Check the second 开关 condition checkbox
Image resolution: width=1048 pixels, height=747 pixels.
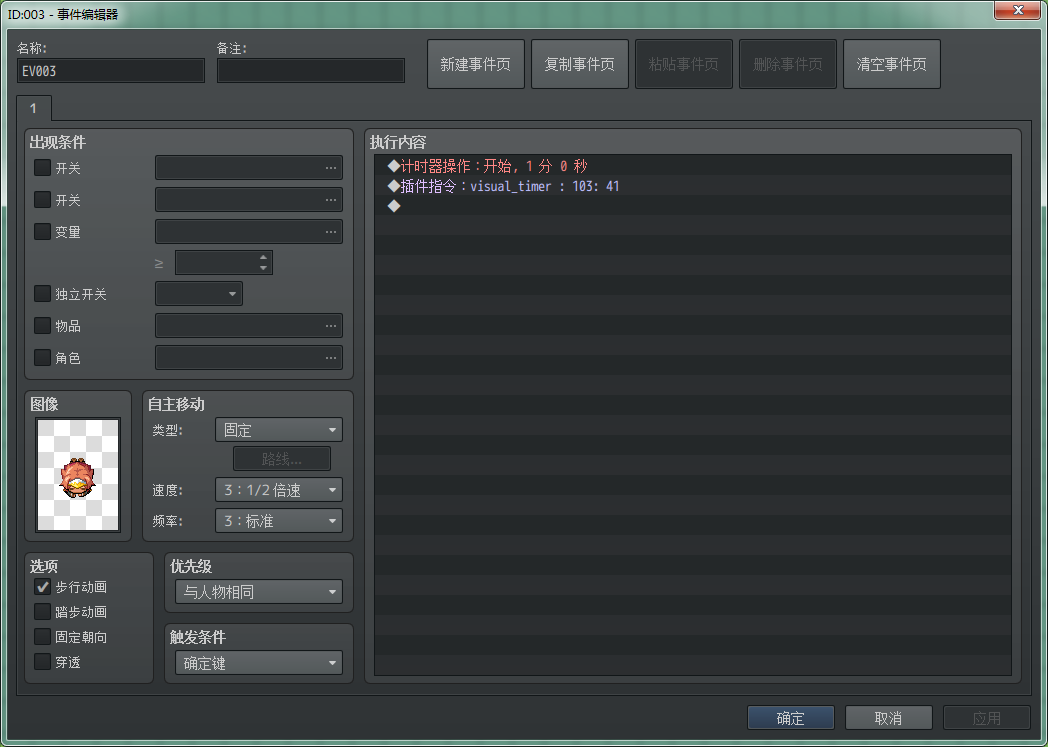[x=42, y=199]
